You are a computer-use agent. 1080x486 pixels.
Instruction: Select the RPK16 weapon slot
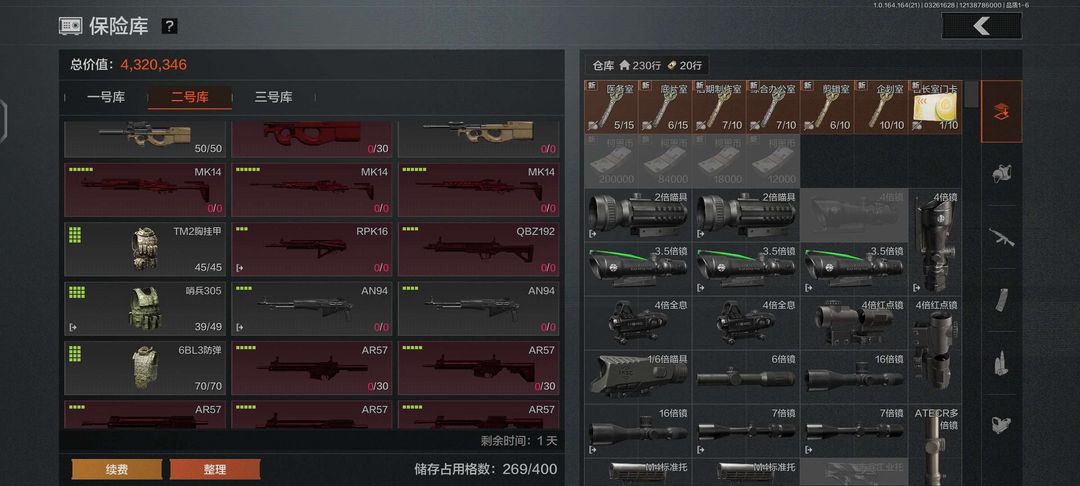point(312,249)
